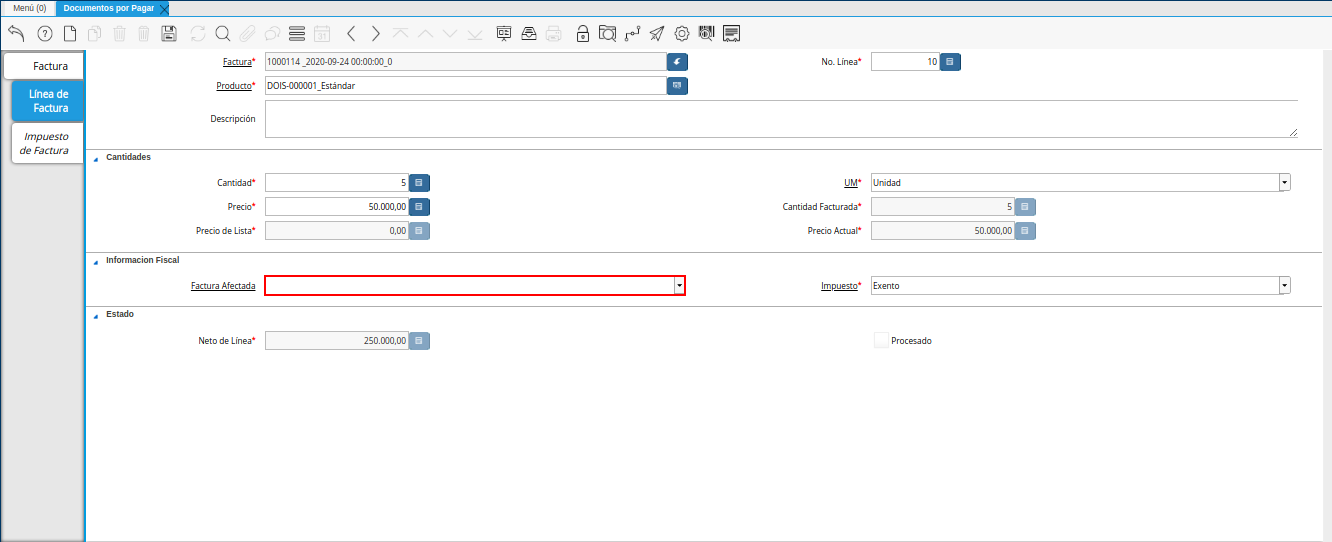Screen dimensions: 1332x542
Task: Click the No. Línea input field
Action: click(x=906, y=62)
